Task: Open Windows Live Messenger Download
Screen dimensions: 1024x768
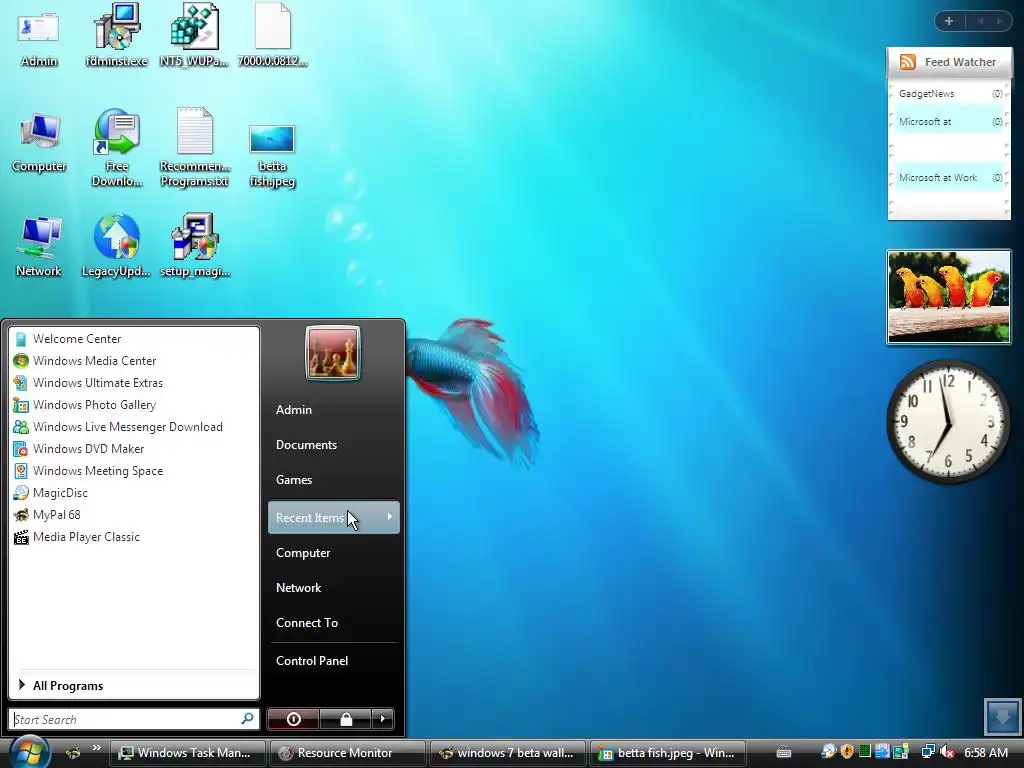Action: (x=134, y=426)
